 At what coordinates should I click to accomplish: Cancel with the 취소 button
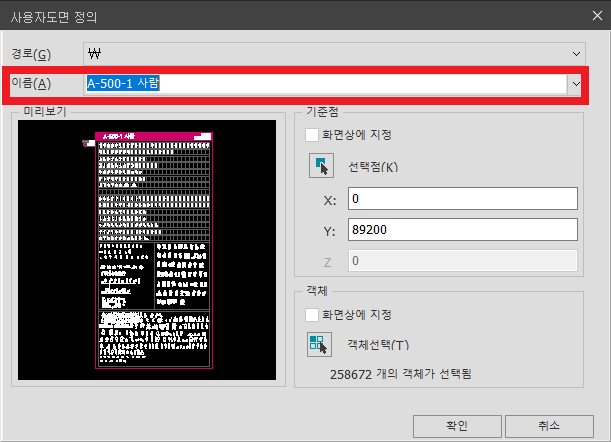(x=549, y=426)
